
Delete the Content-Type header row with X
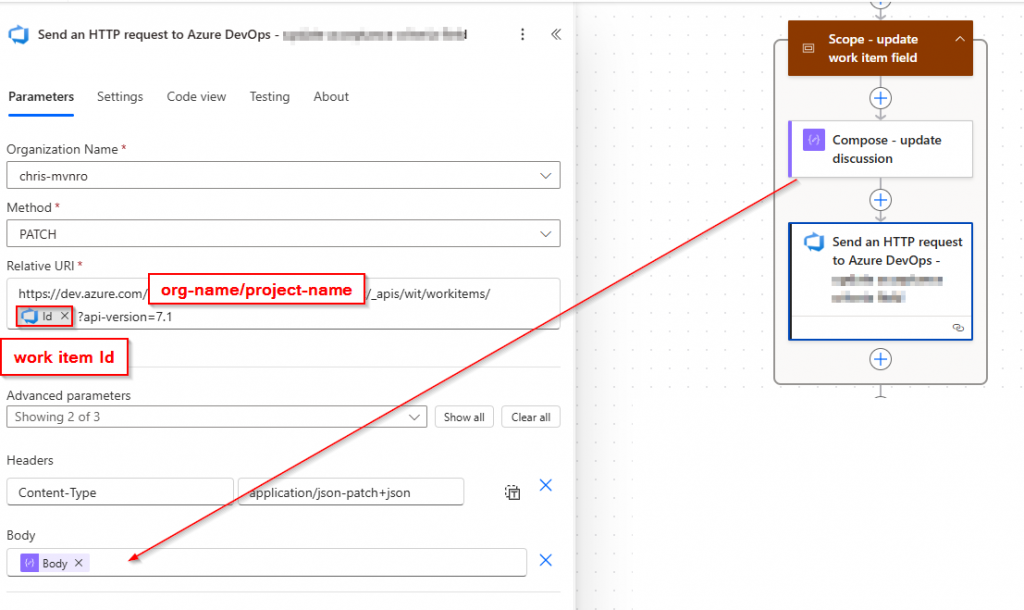point(546,485)
